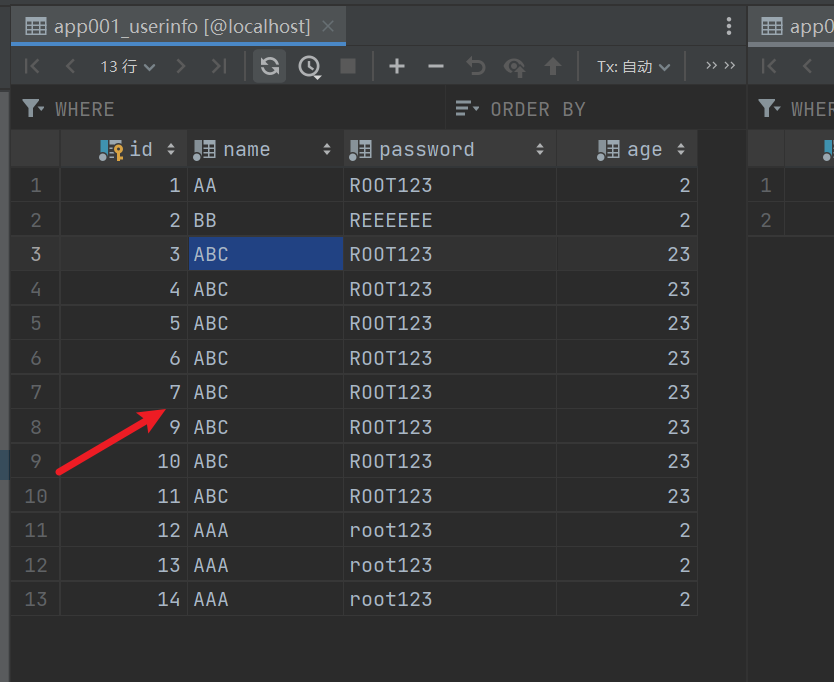The width and height of the screenshot is (834, 682).
Task: Submit changes with up arrow
Action: 553,66
